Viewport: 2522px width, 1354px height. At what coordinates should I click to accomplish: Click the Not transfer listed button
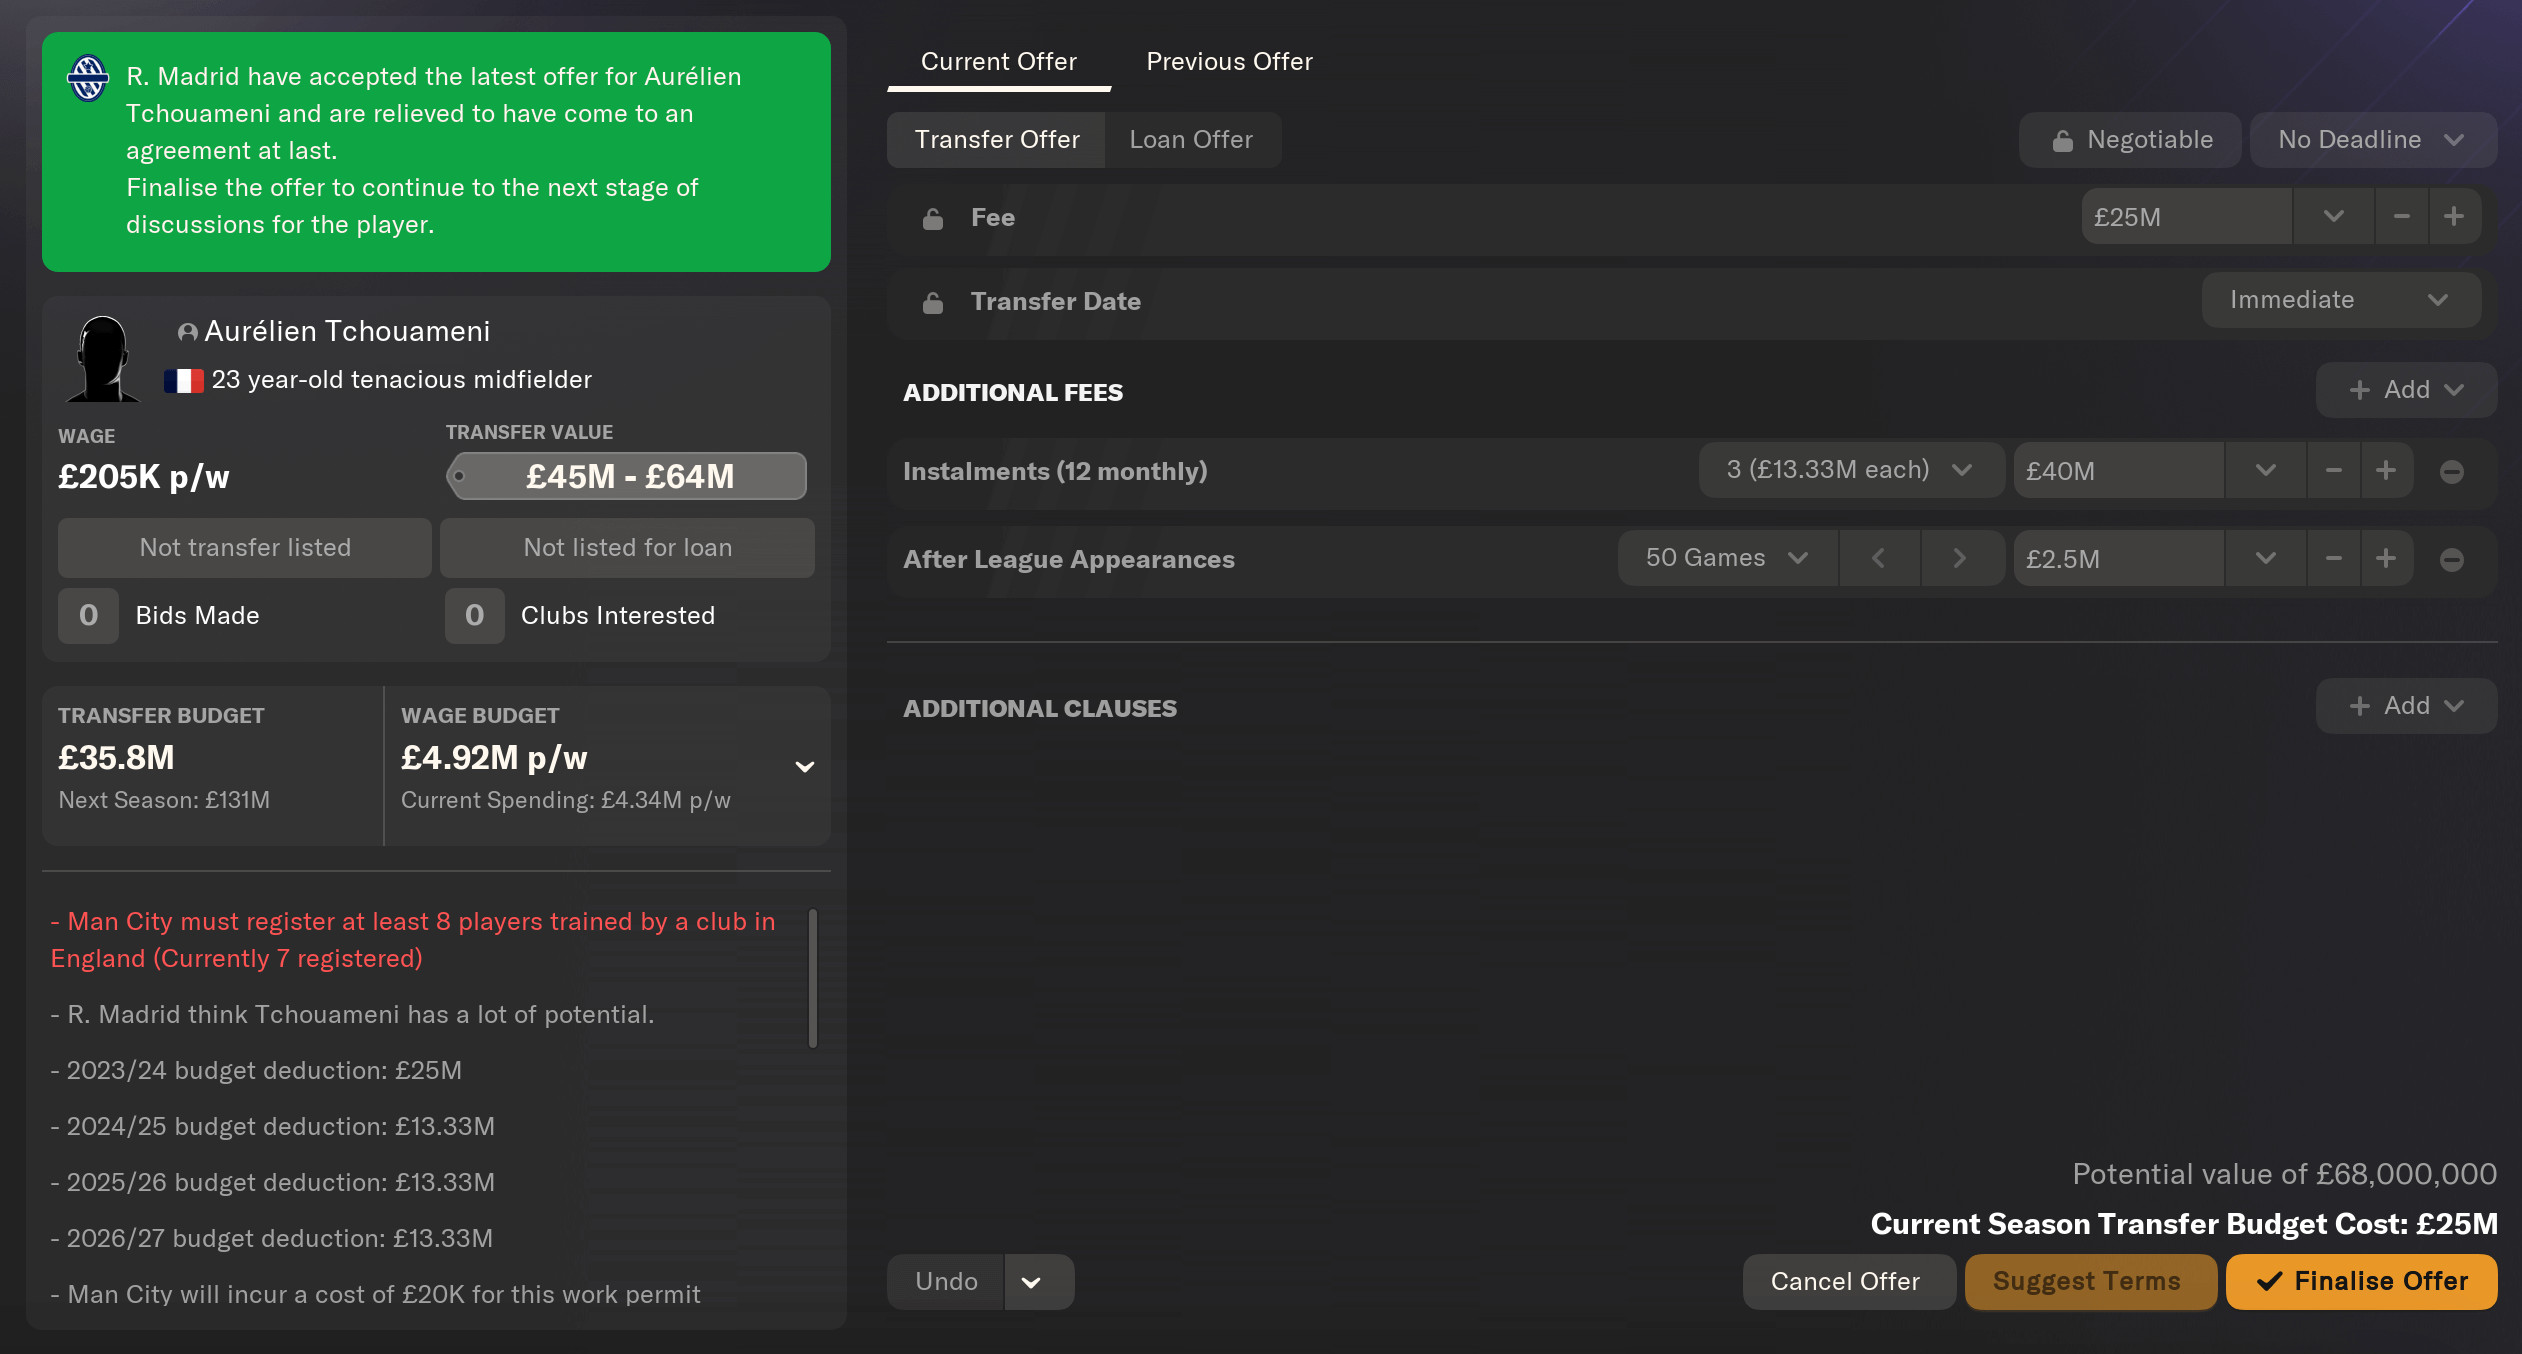click(245, 548)
